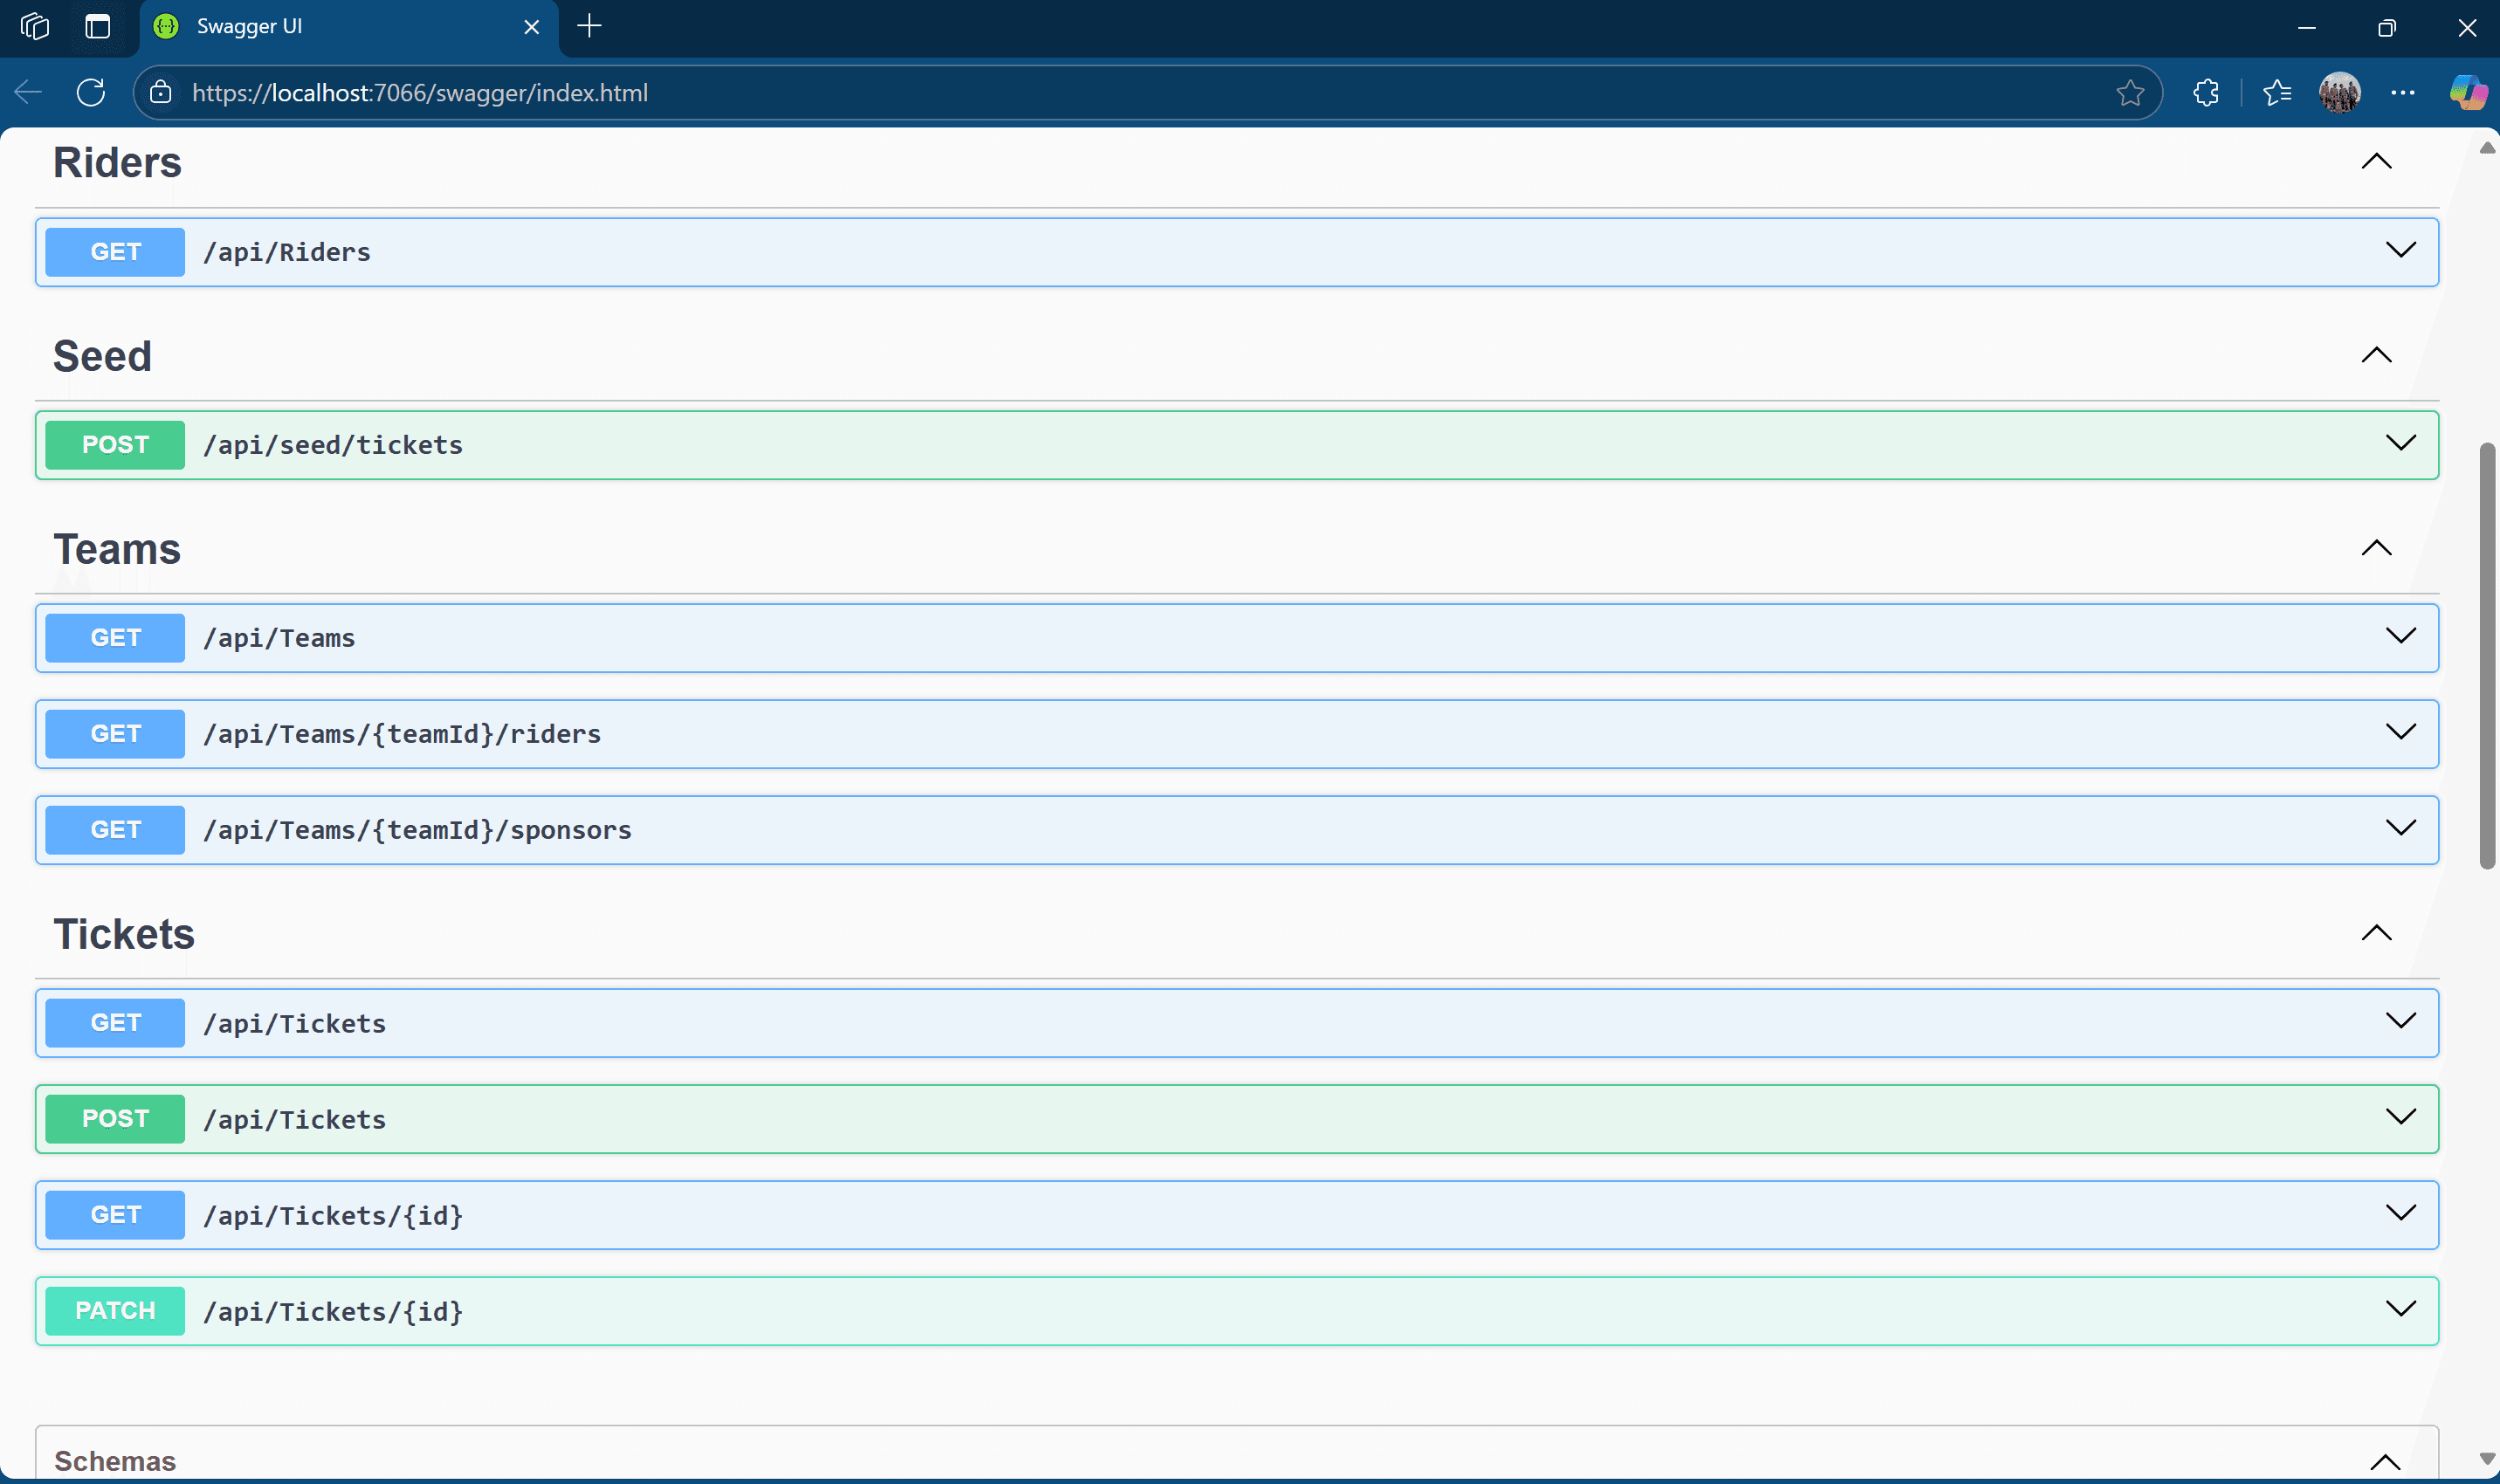The image size is (2500, 1484).
Task: Launch Copilot sidebar icon
Action: pos(2467,93)
